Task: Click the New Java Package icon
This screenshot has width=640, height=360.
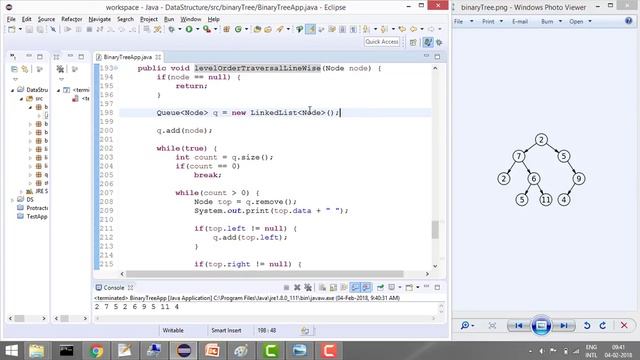Action: click(x=227, y=29)
